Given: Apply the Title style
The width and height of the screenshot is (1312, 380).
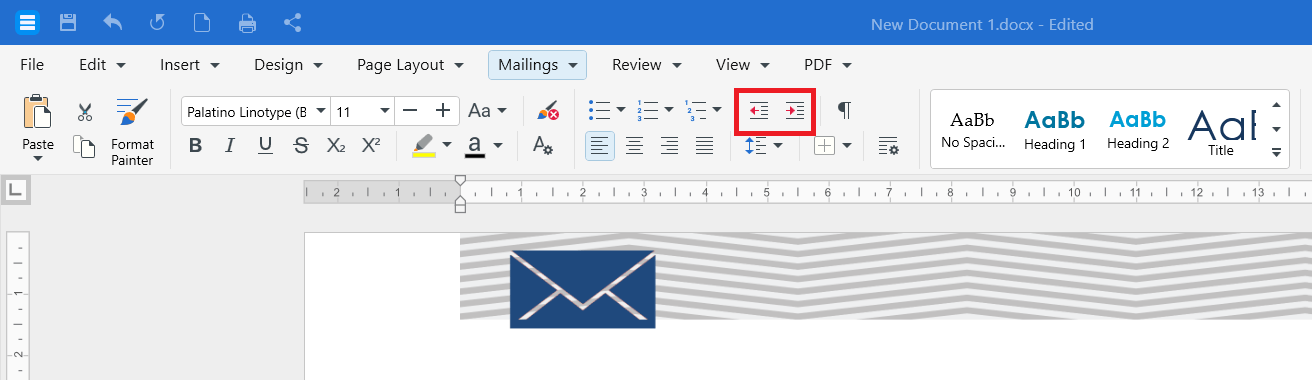Looking at the screenshot, I should (1220, 130).
